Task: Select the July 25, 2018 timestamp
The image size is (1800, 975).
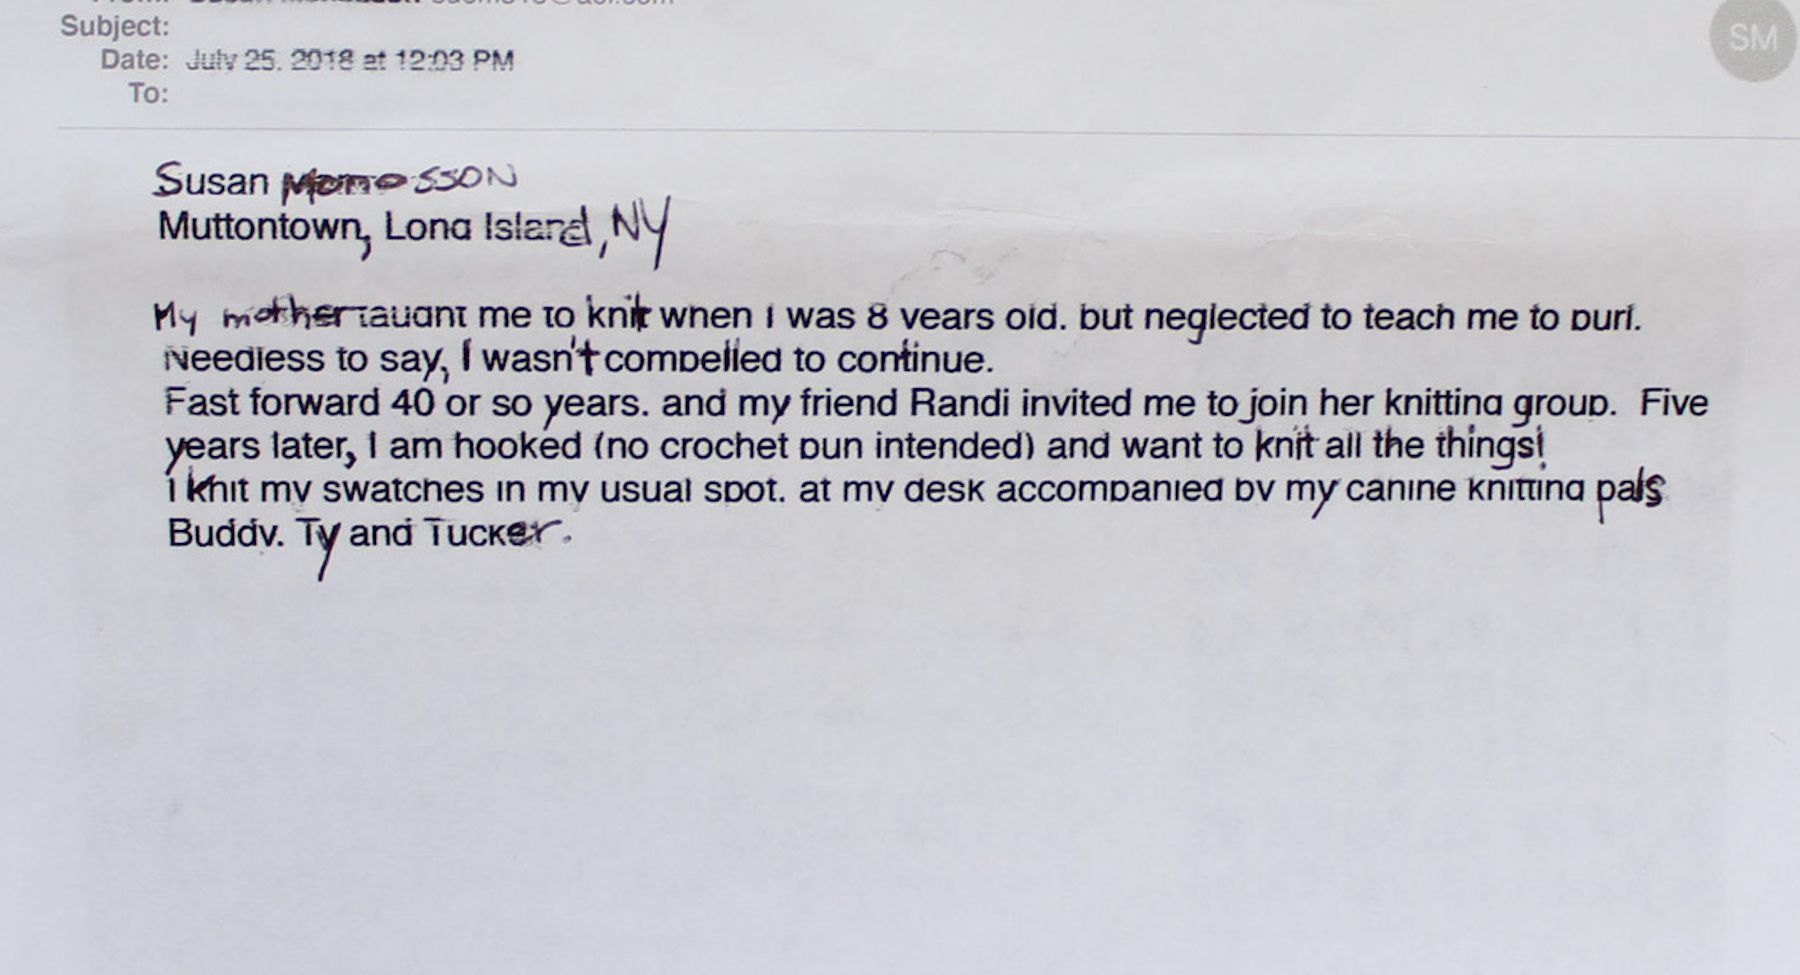Action: click(x=350, y=61)
